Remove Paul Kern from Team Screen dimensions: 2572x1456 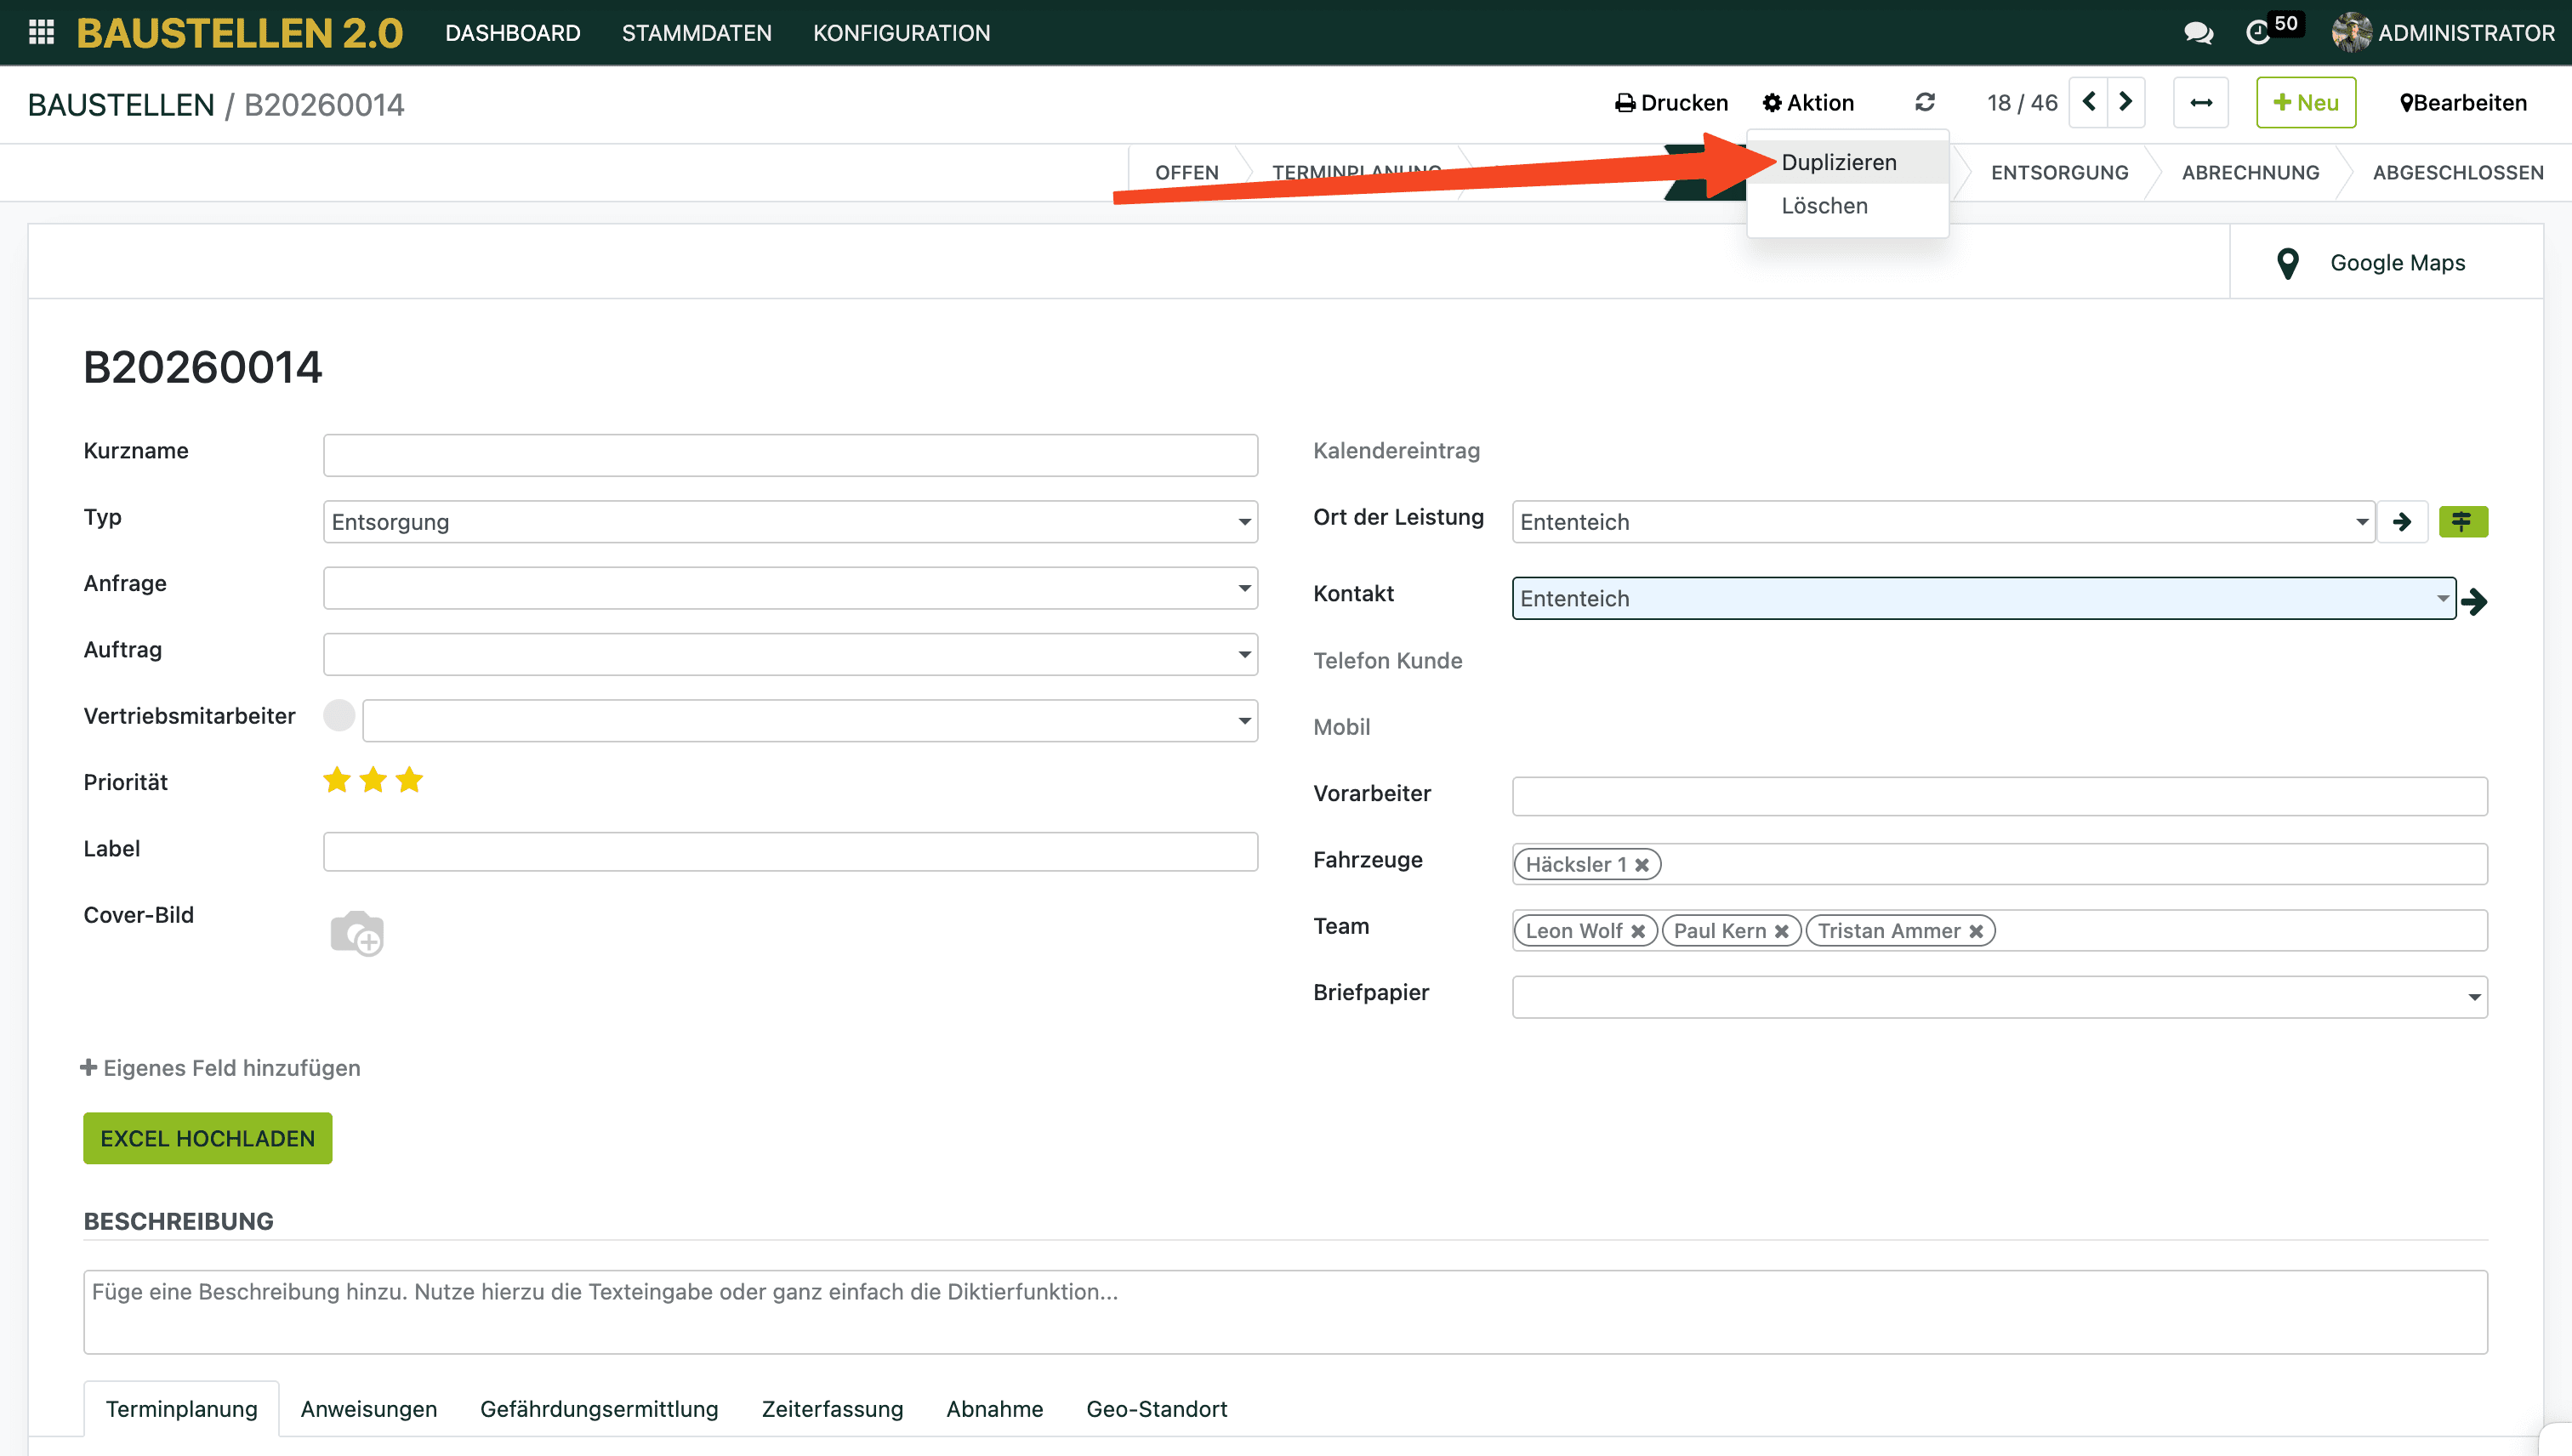coord(1781,931)
